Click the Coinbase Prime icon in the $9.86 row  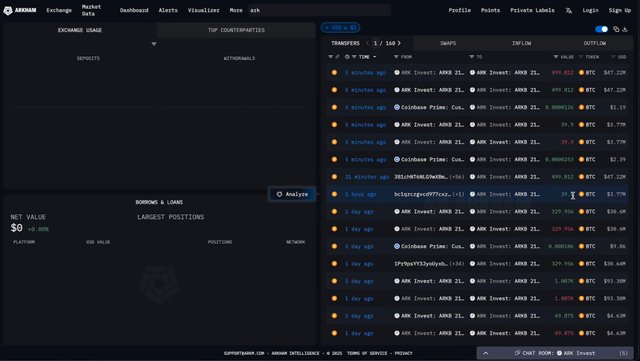(x=397, y=246)
